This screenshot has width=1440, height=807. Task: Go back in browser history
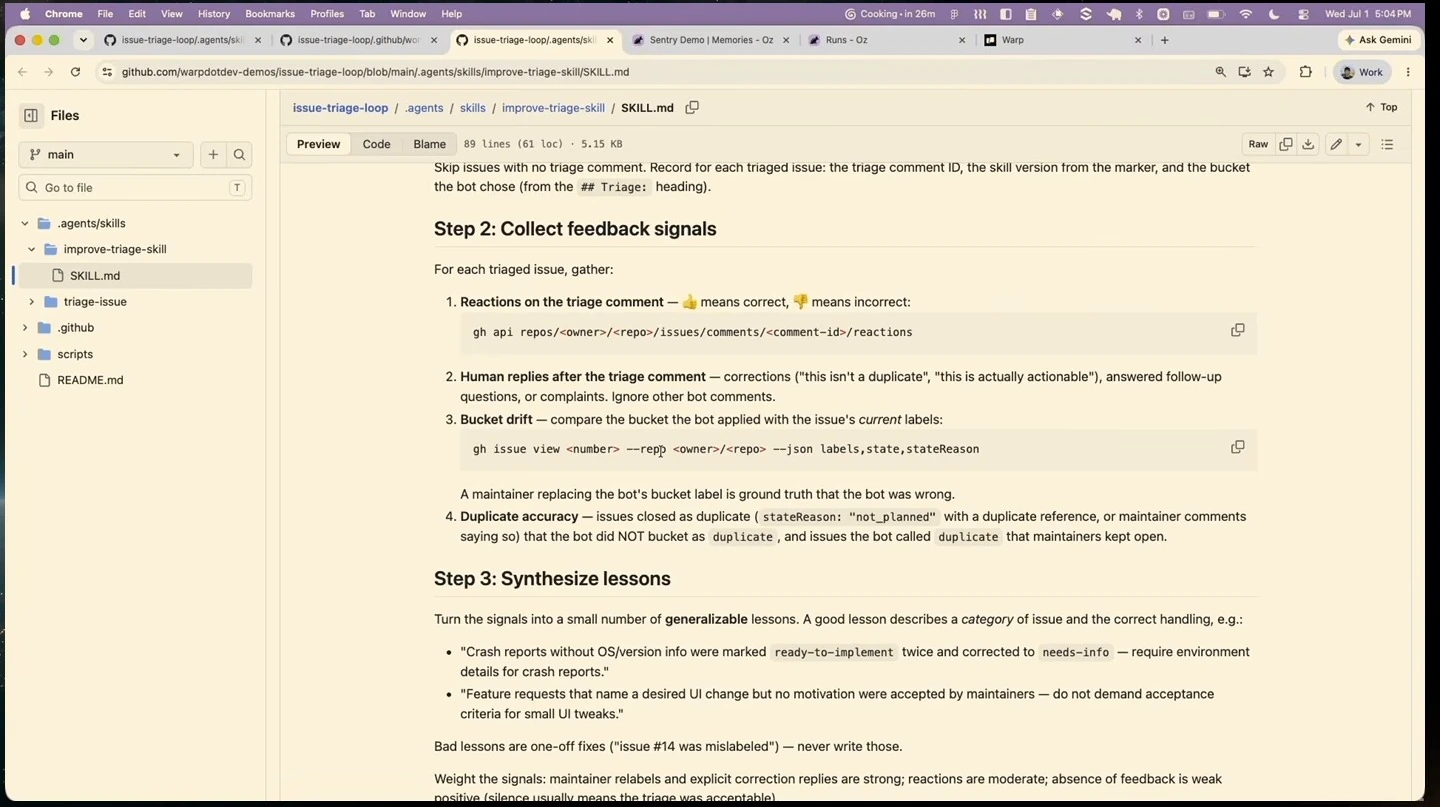tap(22, 72)
